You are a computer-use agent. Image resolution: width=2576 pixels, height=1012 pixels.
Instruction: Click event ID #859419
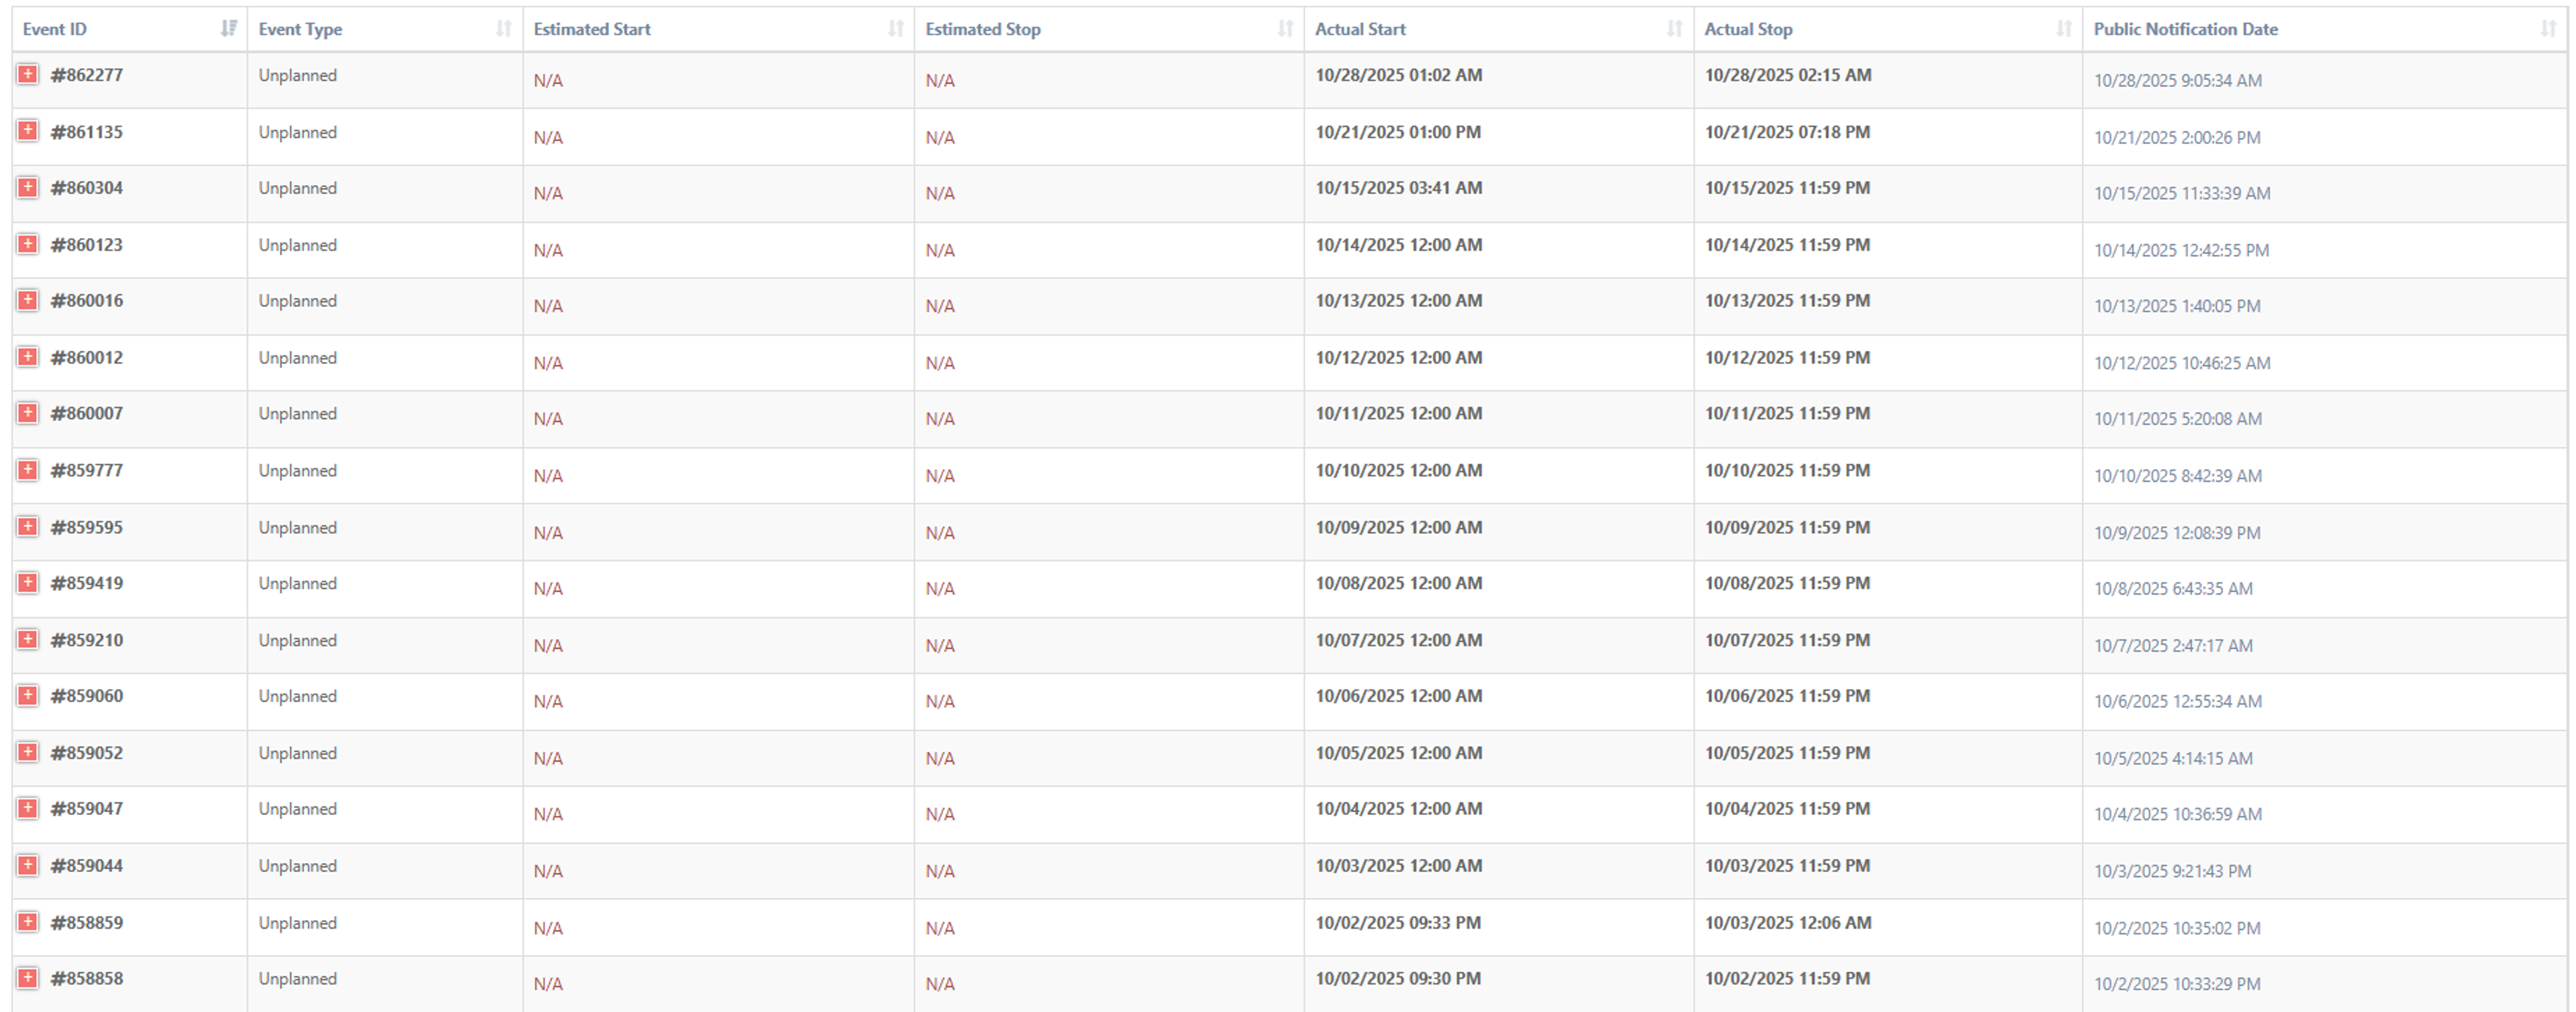[x=87, y=583]
